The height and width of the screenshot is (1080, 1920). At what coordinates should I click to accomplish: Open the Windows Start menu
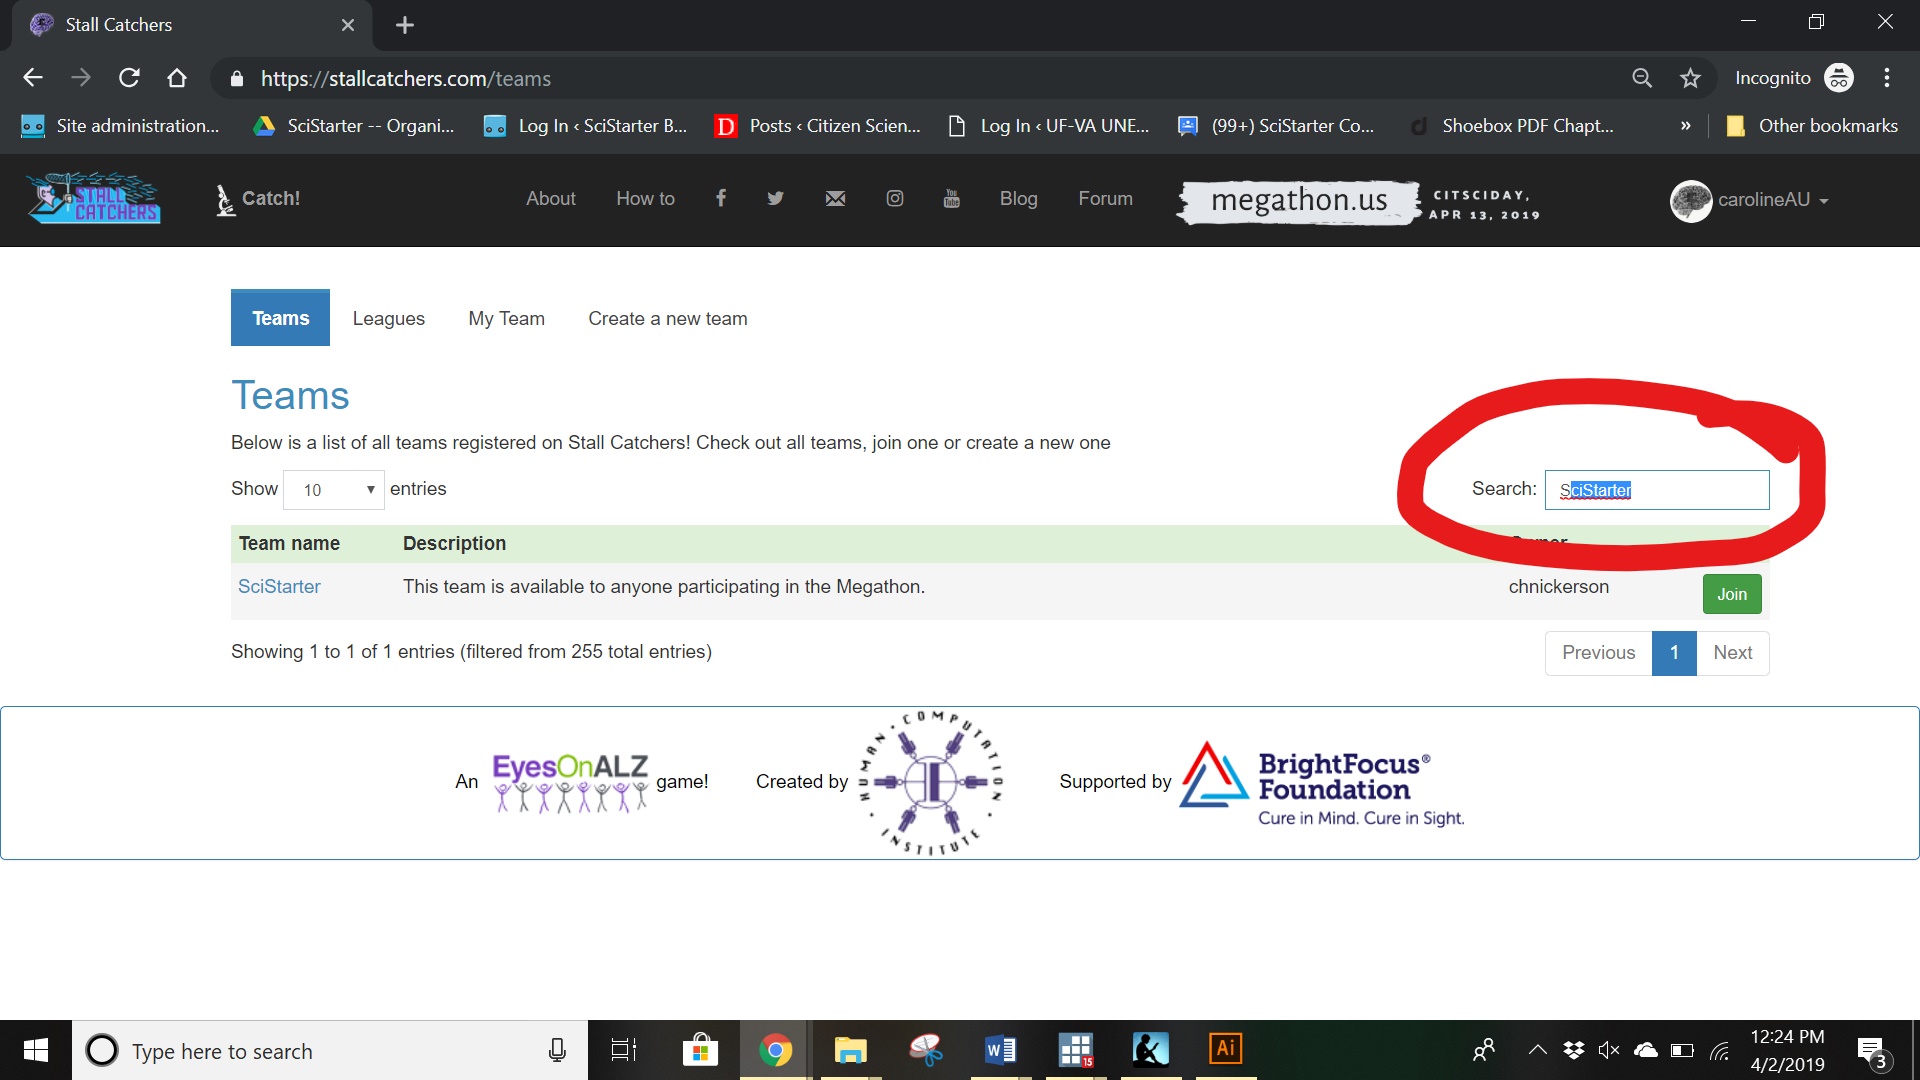(x=36, y=1050)
